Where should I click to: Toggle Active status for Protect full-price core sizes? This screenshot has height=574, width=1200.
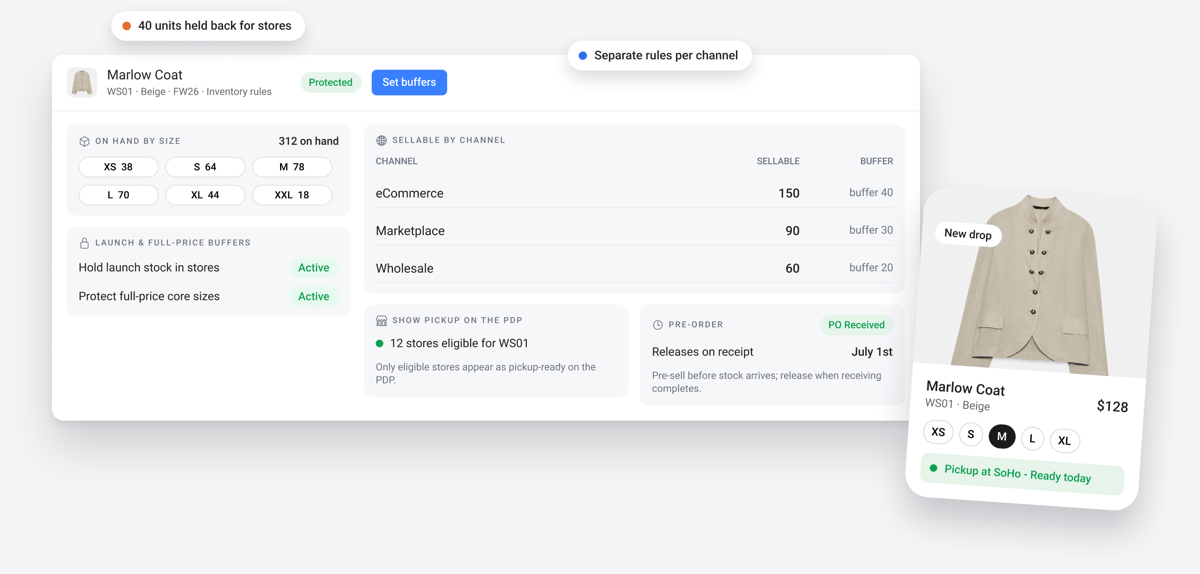[x=313, y=296]
